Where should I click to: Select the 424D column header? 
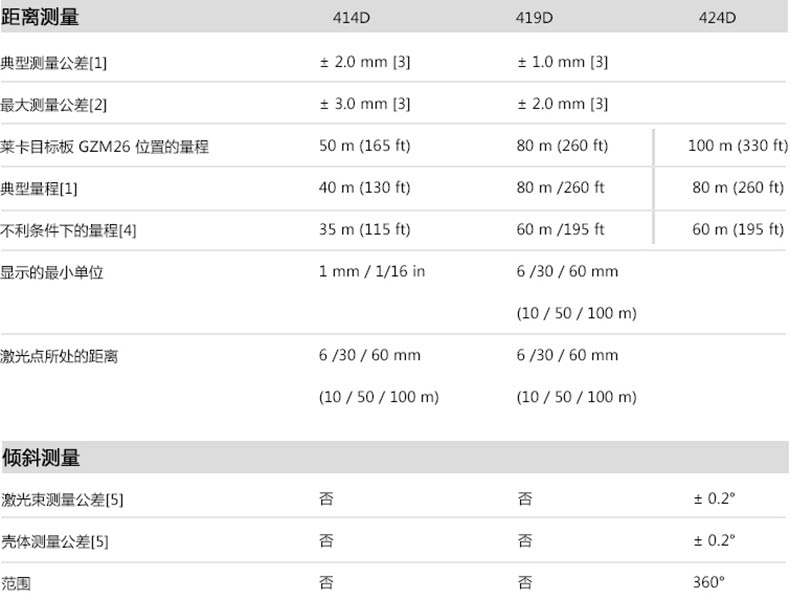point(717,18)
